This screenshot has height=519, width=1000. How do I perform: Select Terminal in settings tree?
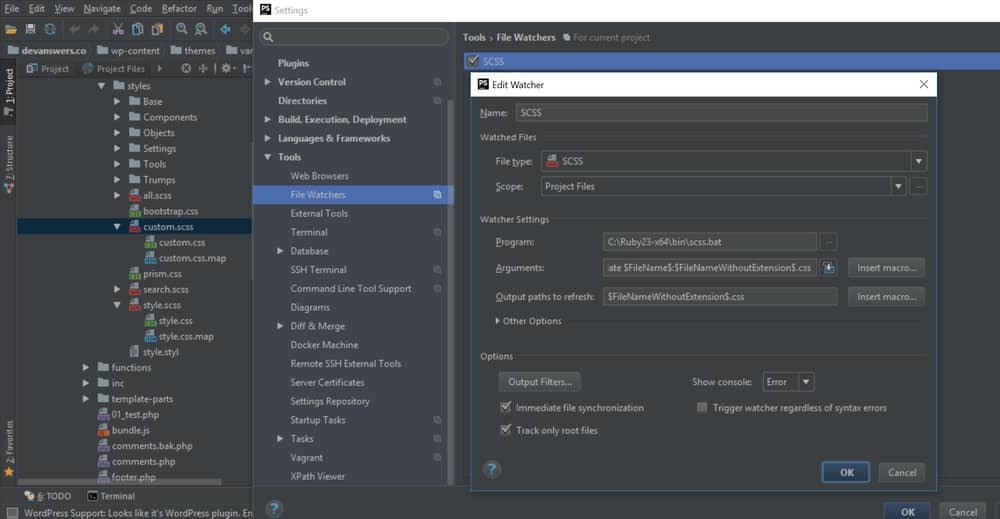click(309, 232)
